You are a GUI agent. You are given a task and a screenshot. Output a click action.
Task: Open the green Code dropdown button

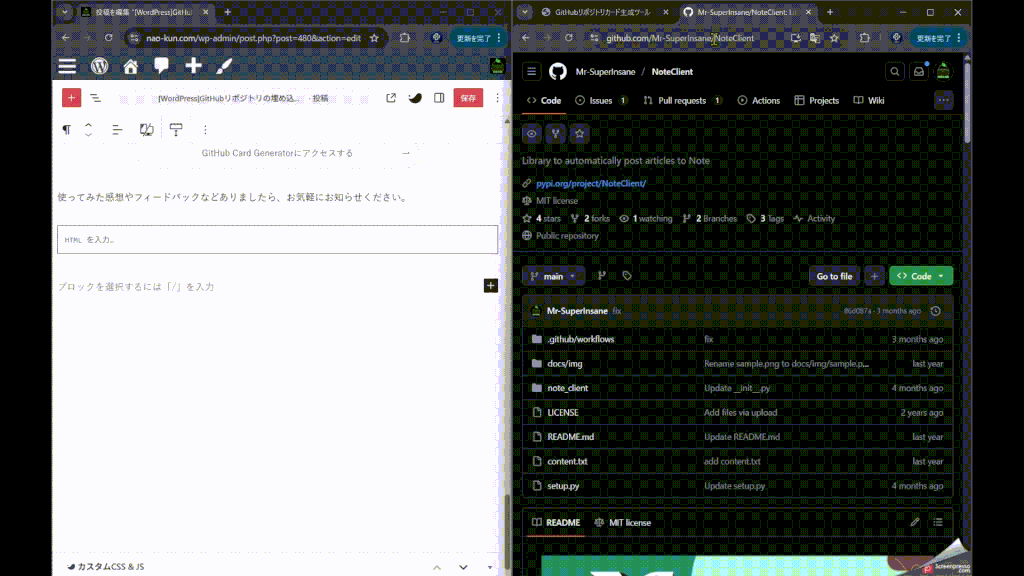pos(921,276)
